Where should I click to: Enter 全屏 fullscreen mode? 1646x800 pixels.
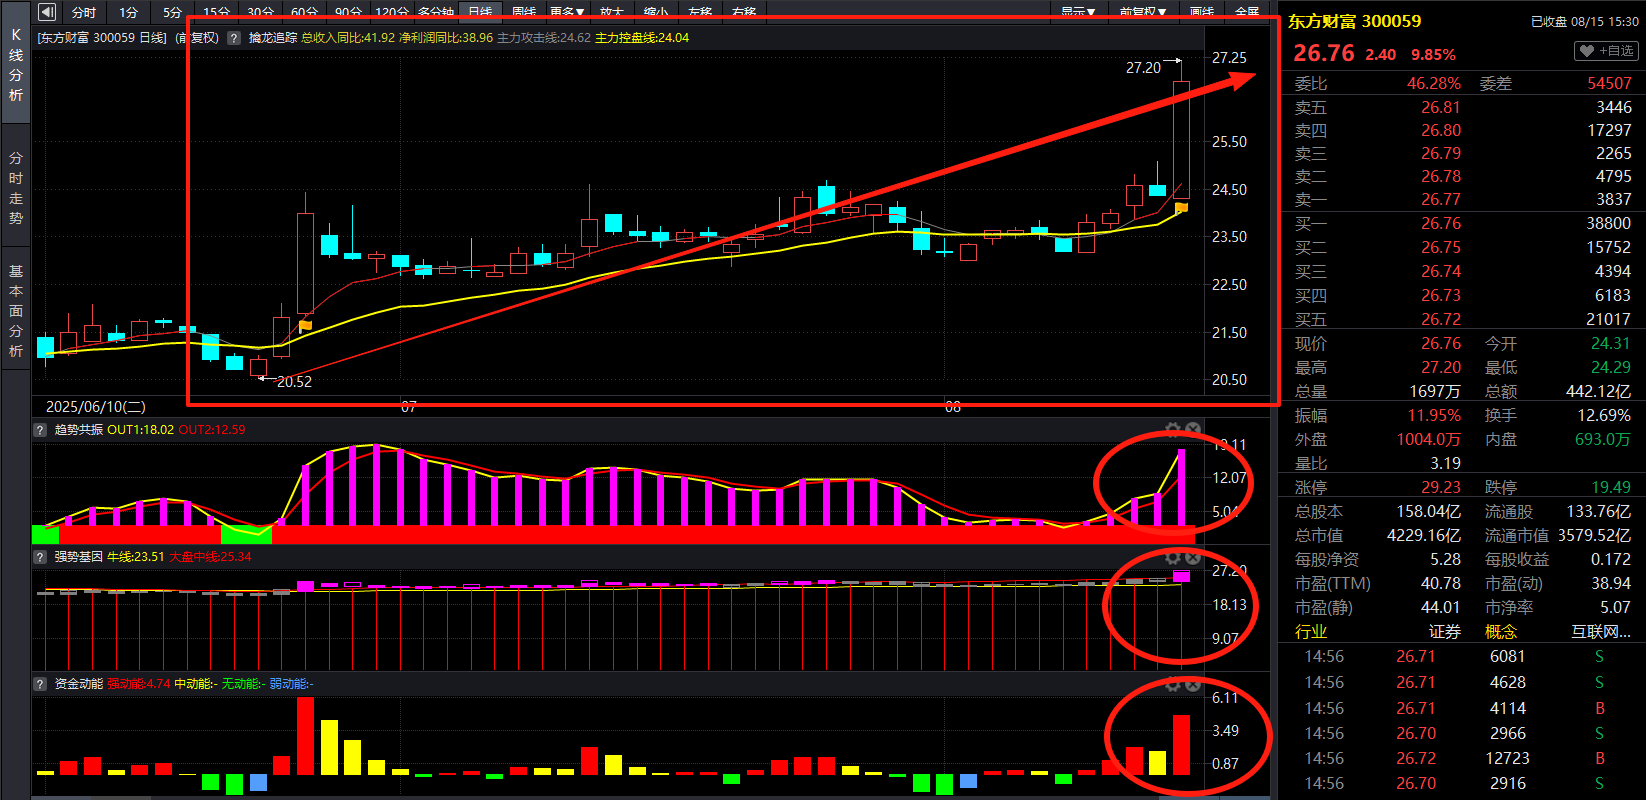tap(1247, 12)
